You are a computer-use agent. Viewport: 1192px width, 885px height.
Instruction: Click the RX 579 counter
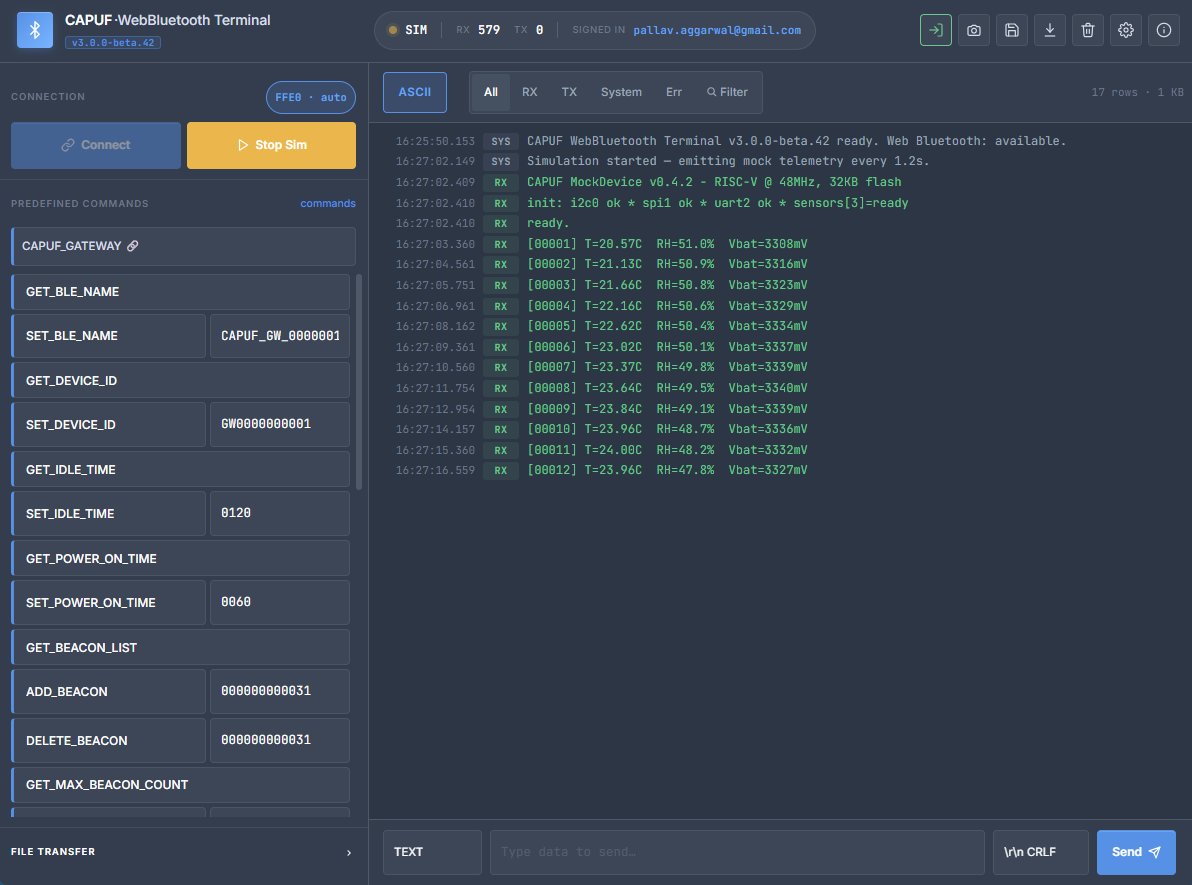tap(477, 30)
